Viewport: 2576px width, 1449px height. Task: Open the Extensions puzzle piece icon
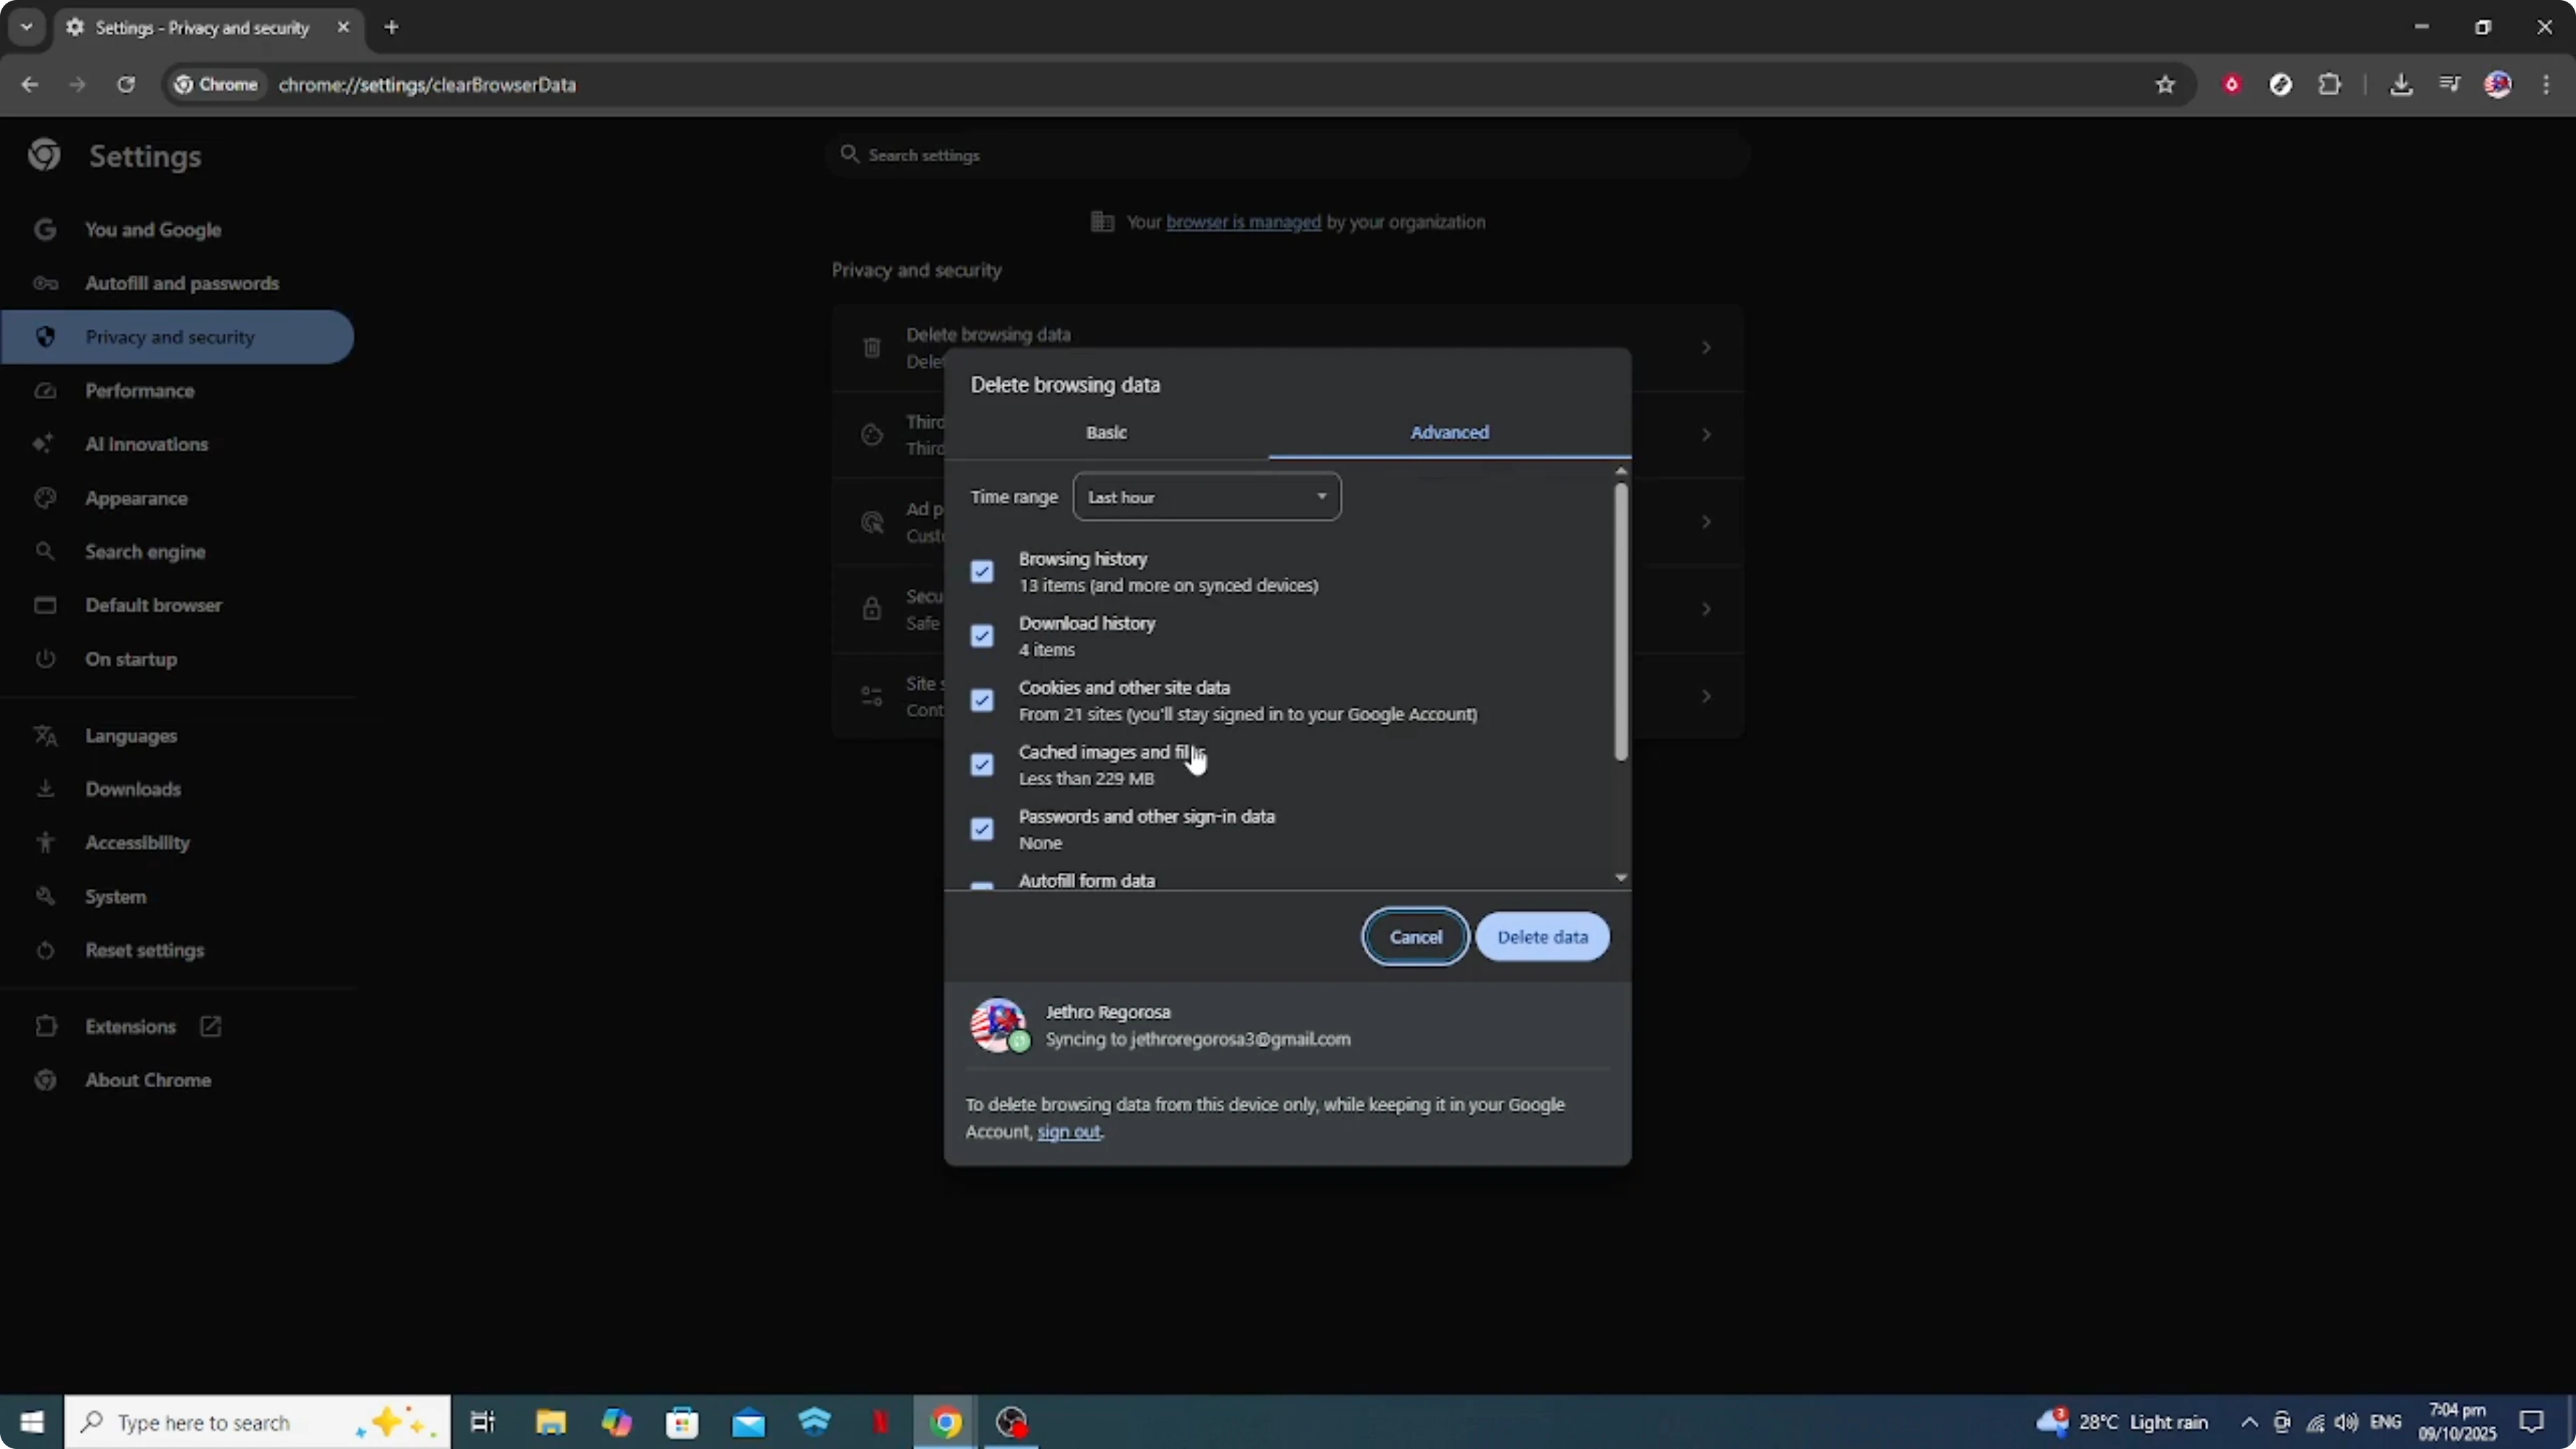2331,84
